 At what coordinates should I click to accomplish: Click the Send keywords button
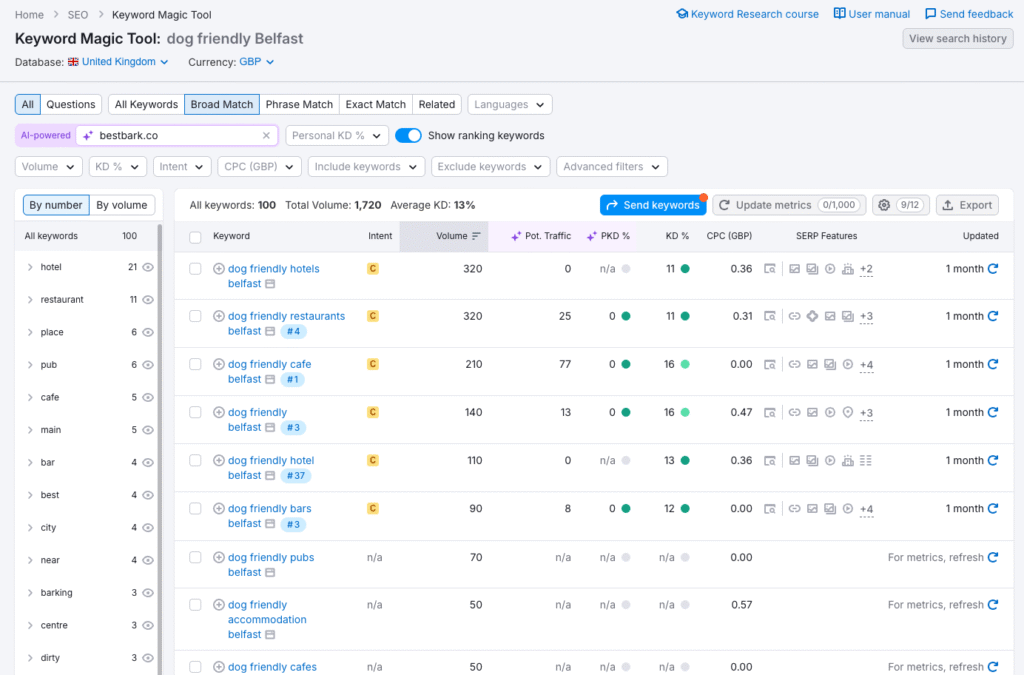pyautogui.click(x=652, y=205)
